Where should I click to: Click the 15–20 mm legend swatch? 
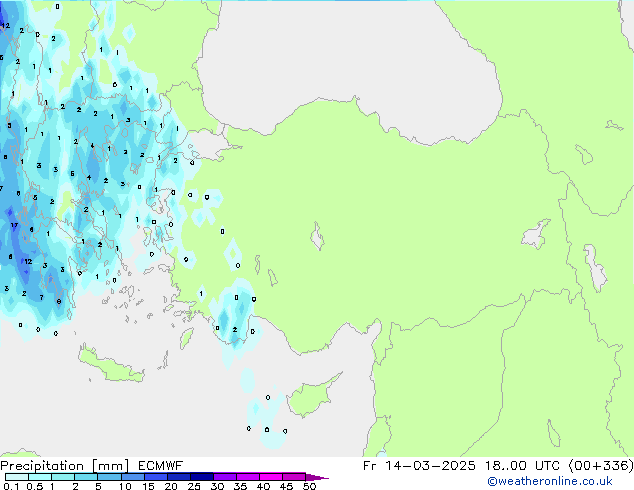[x=156, y=477]
